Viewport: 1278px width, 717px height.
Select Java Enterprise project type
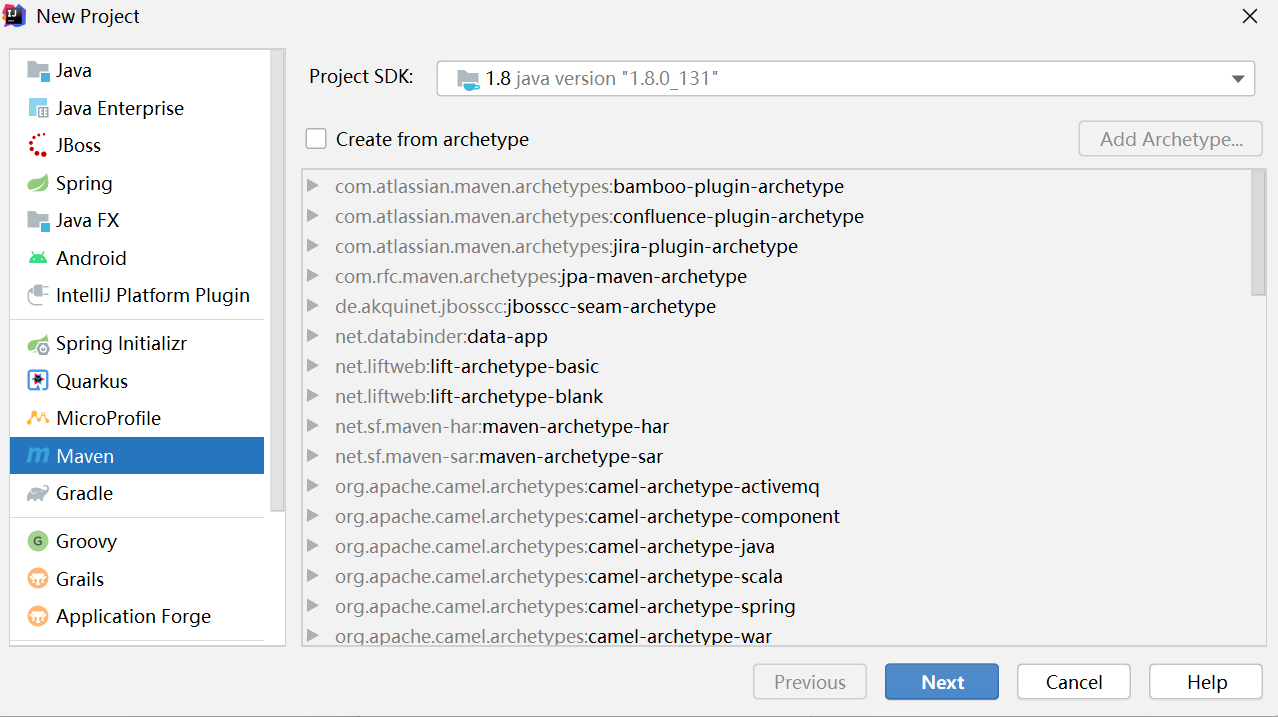tap(119, 108)
